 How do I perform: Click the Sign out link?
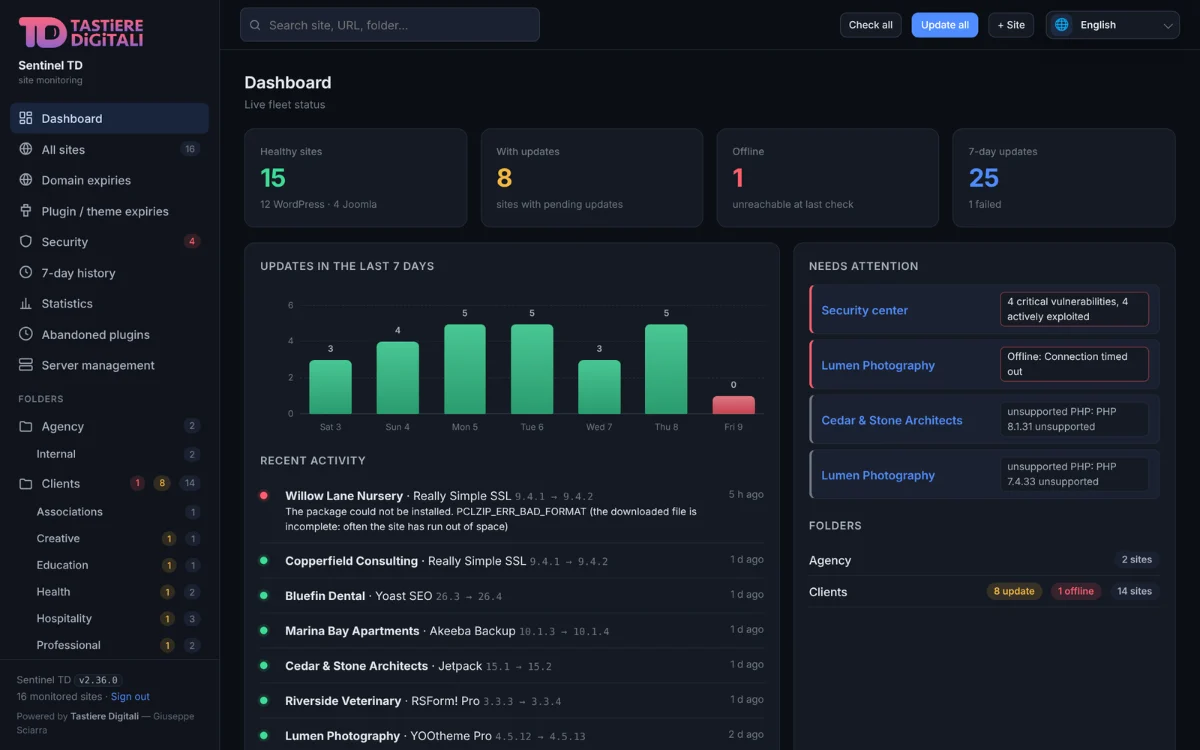point(130,696)
